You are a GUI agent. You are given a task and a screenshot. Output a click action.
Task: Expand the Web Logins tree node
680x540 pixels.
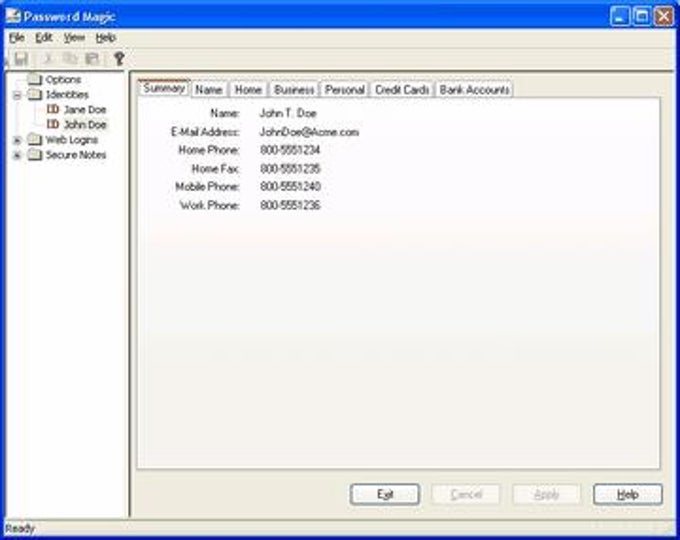point(17,140)
